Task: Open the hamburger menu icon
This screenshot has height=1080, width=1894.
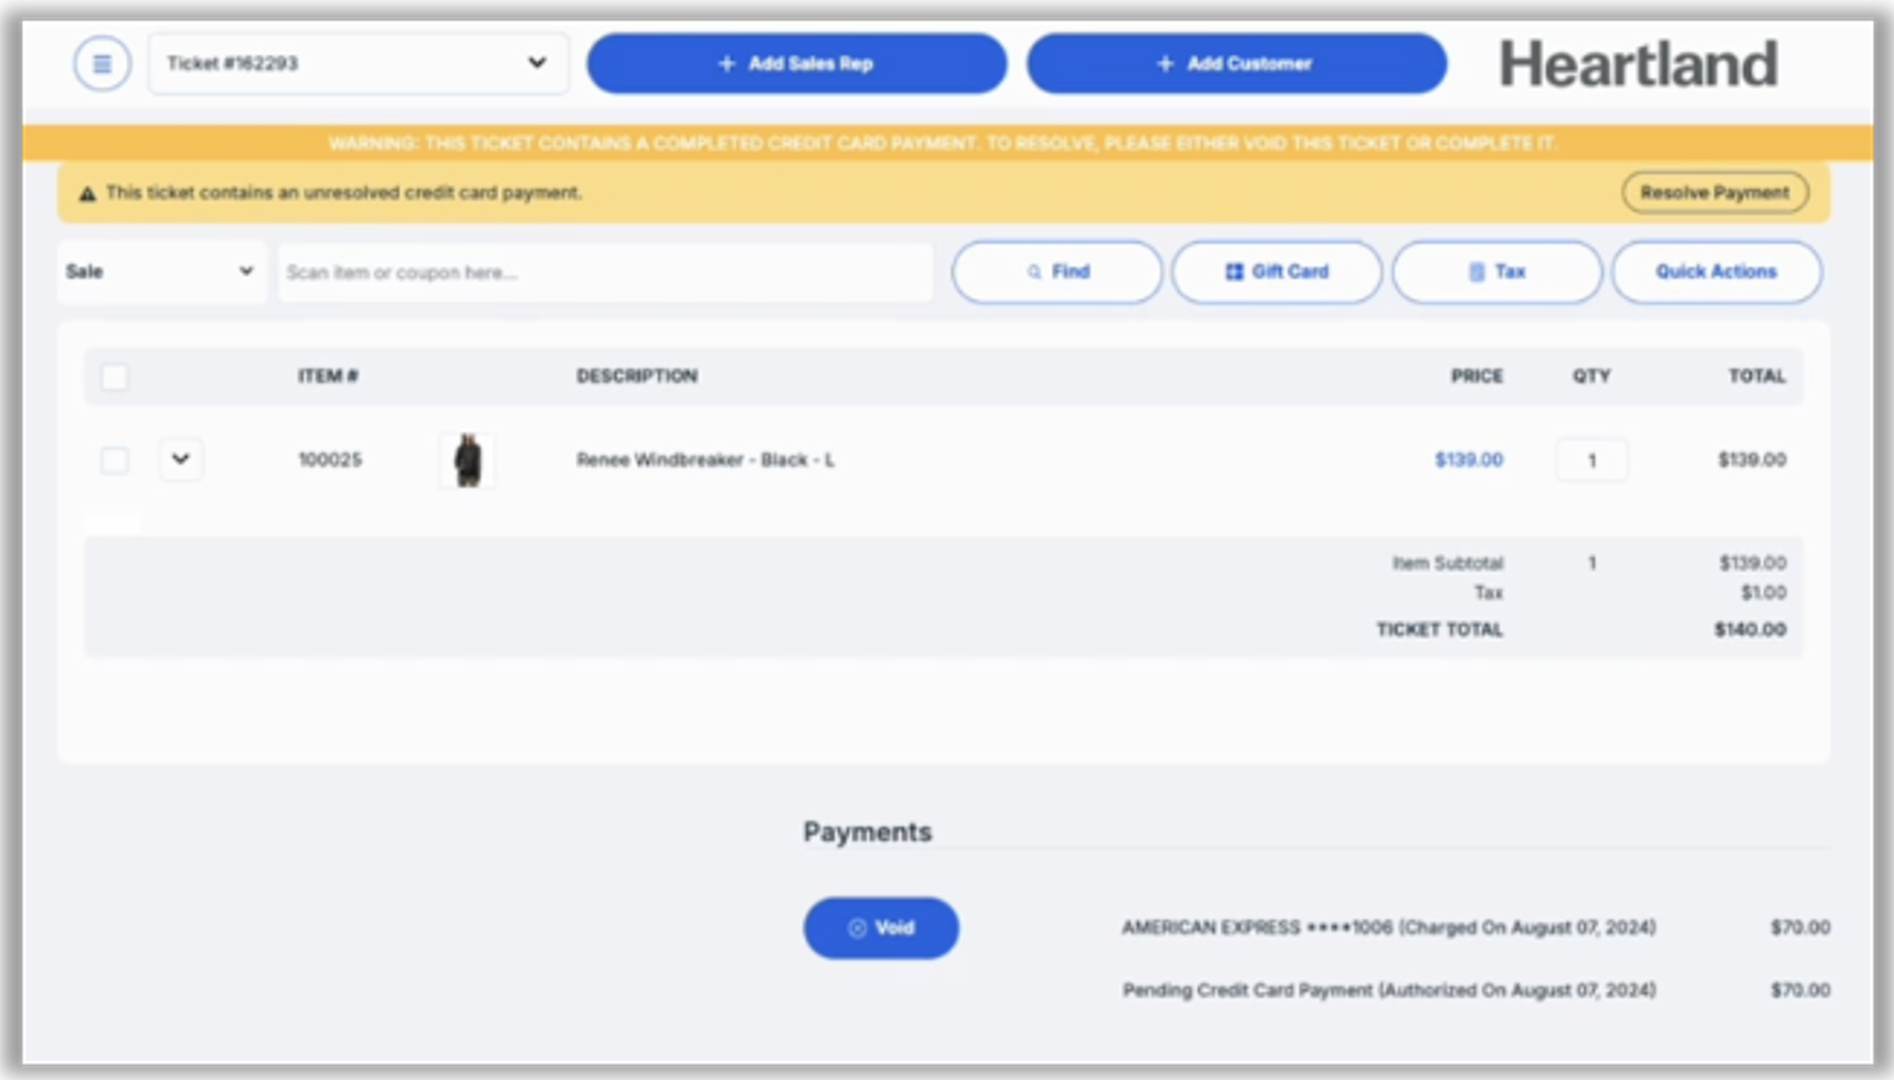Action: click(x=101, y=64)
